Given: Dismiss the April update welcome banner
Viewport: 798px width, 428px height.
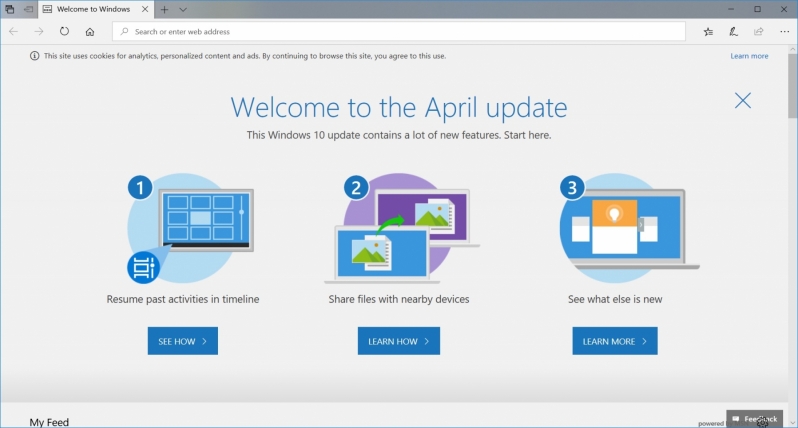Looking at the screenshot, I should 743,100.
